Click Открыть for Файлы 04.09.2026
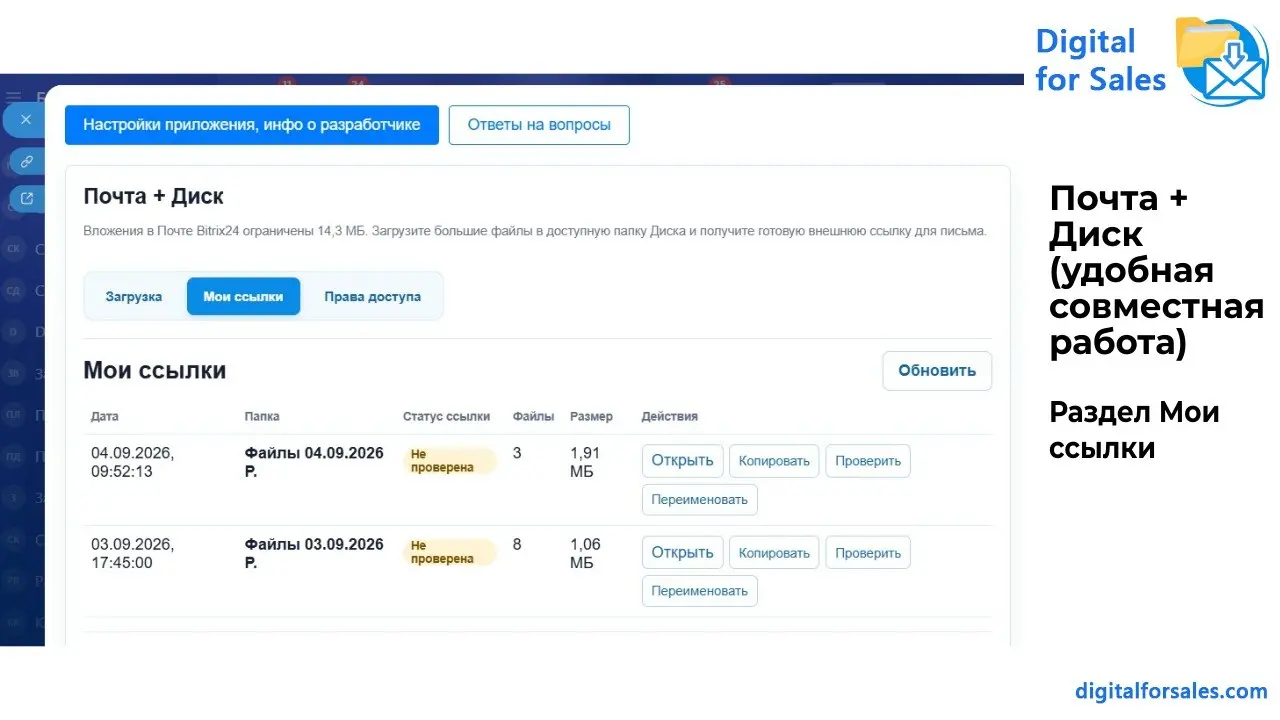The height and width of the screenshot is (720, 1280). point(682,460)
